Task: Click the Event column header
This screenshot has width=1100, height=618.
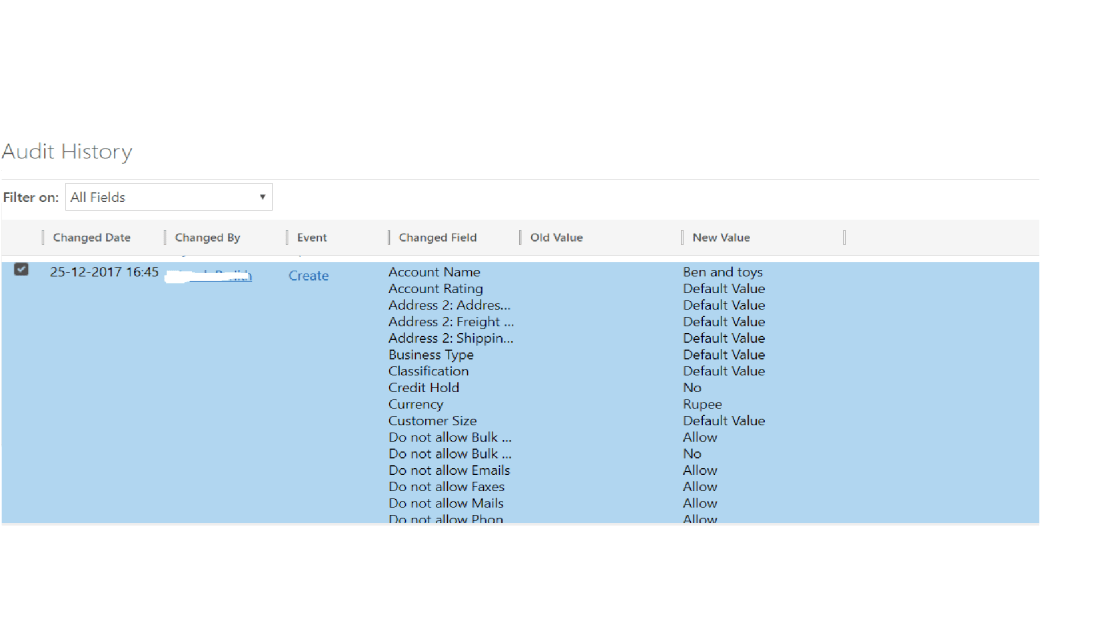Action: coord(312,238)
